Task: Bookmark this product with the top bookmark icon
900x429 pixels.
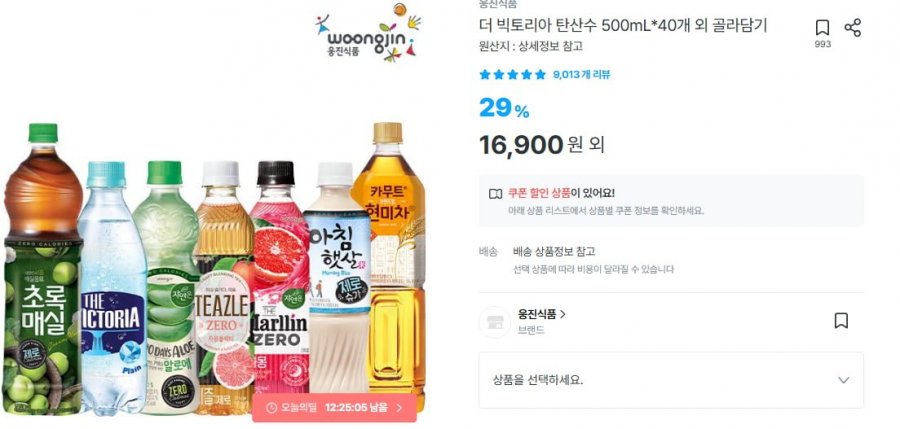Action: pos(822,28)
